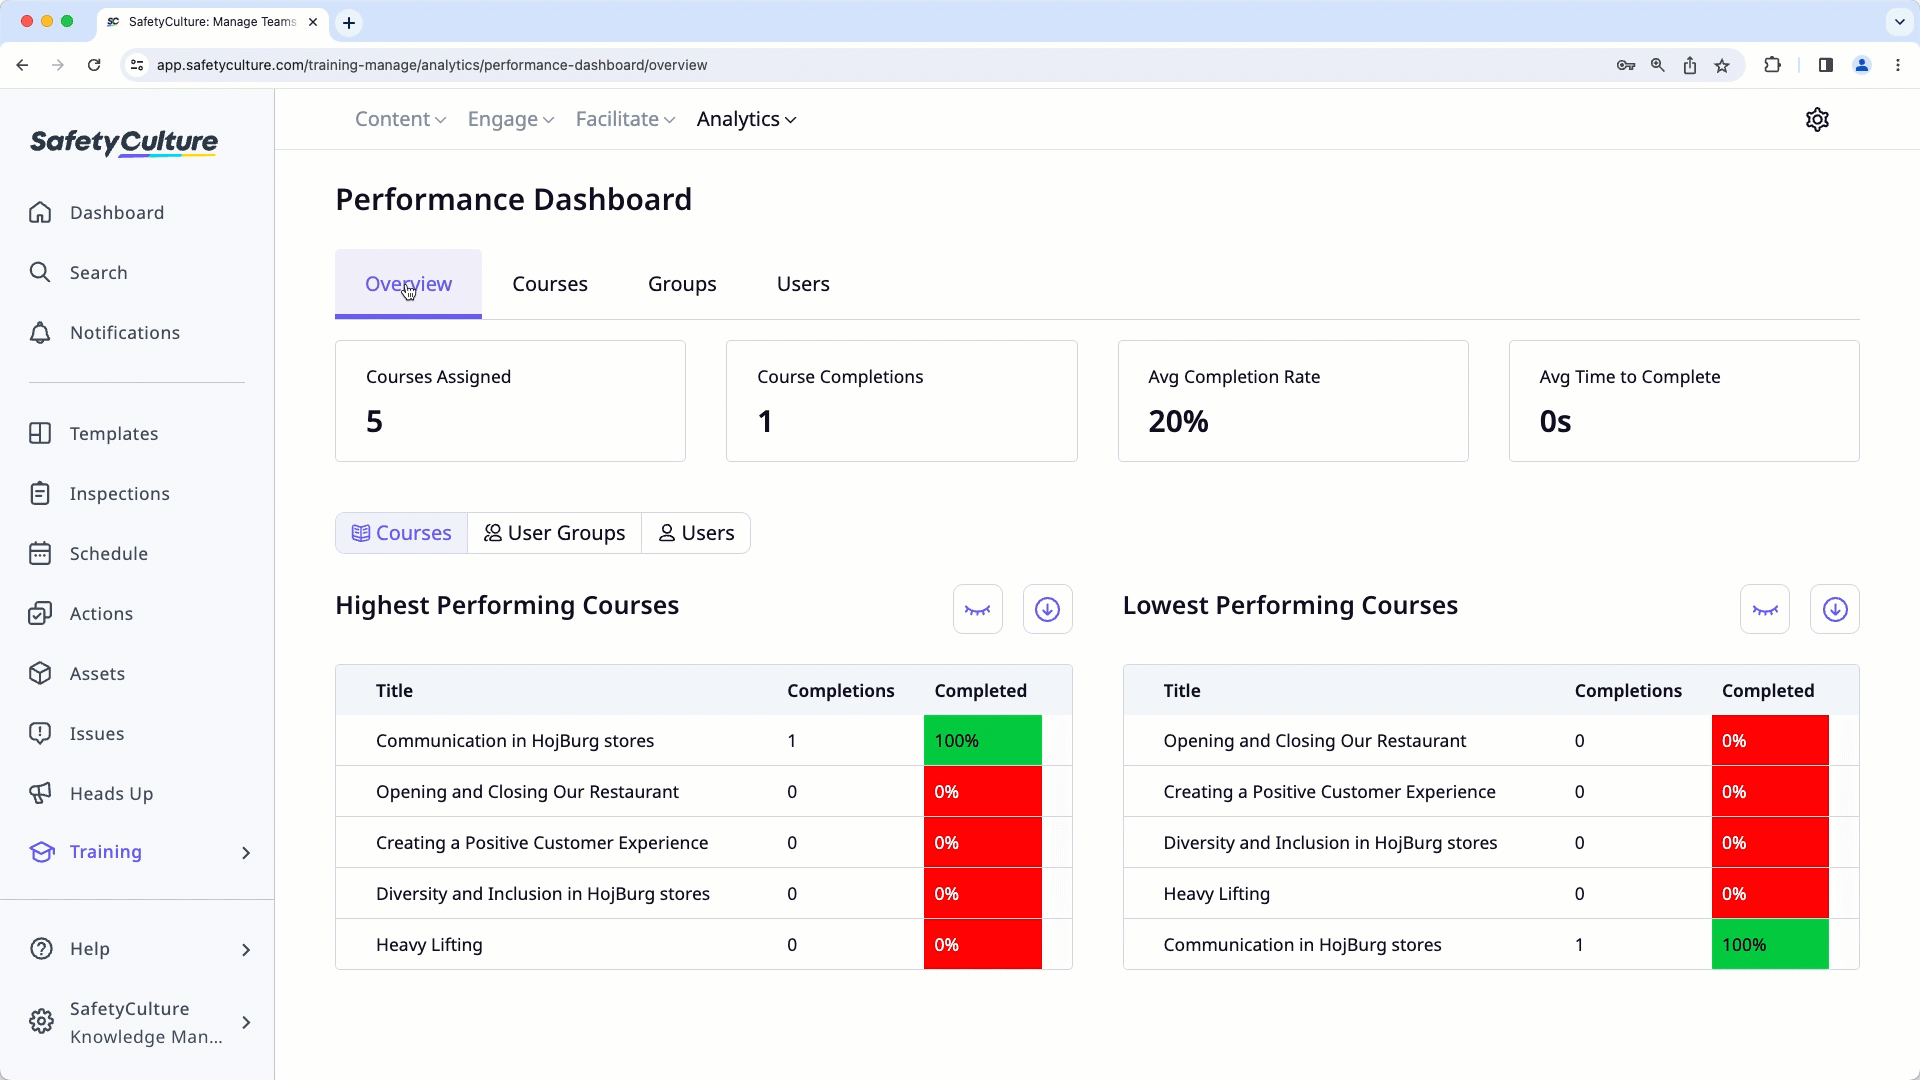
Task: Expand the Training submenu chevron
Action: (246, 852)
